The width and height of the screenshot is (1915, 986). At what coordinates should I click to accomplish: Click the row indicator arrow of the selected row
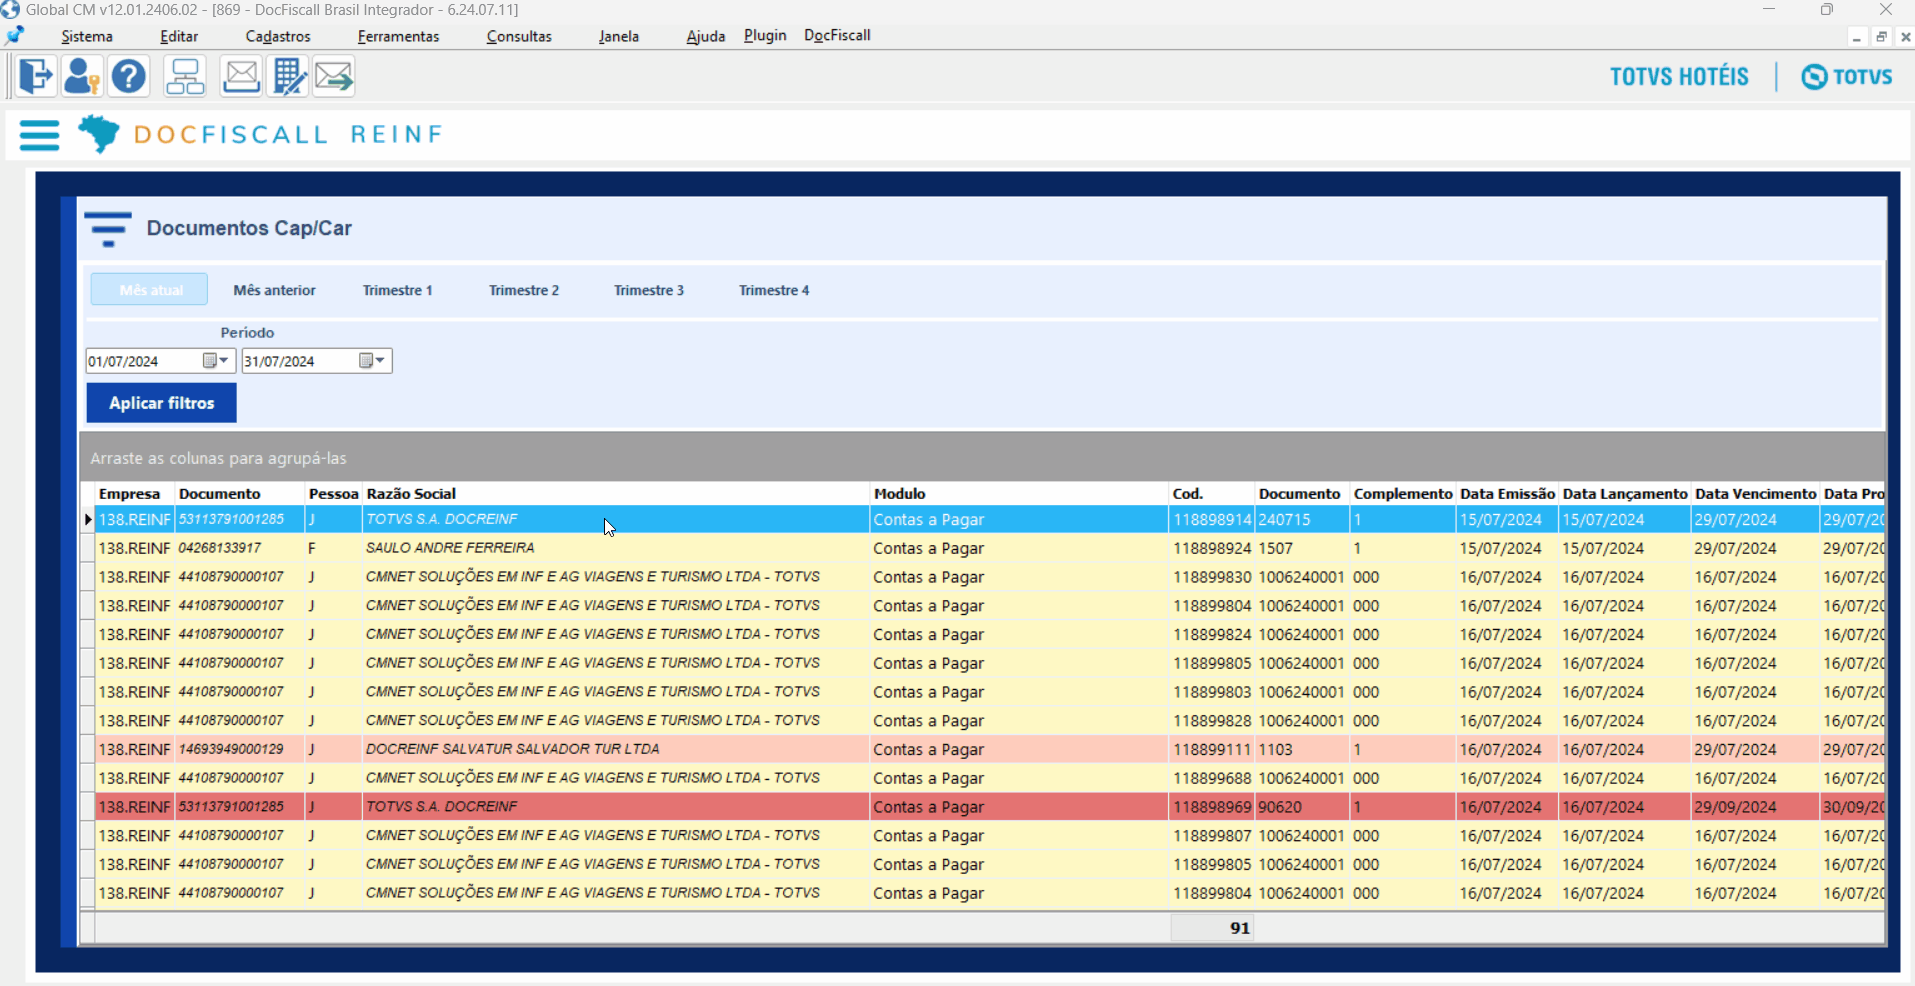coord(88,520)
